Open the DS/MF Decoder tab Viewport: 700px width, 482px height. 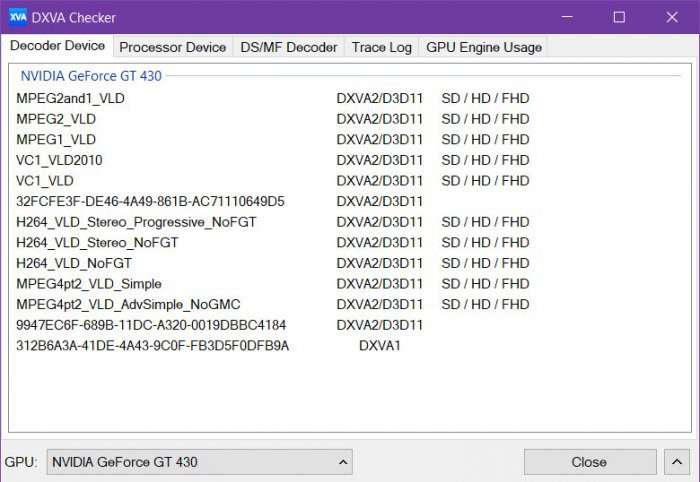(x=288, y=47)
